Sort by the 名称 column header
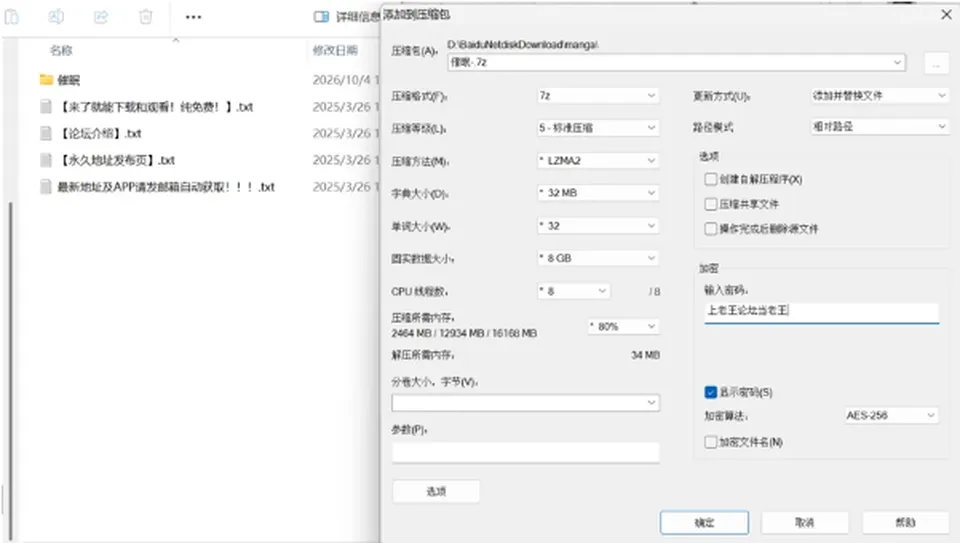Image resolution: width=960 pixels, height=543 pixels. [61, 50]
